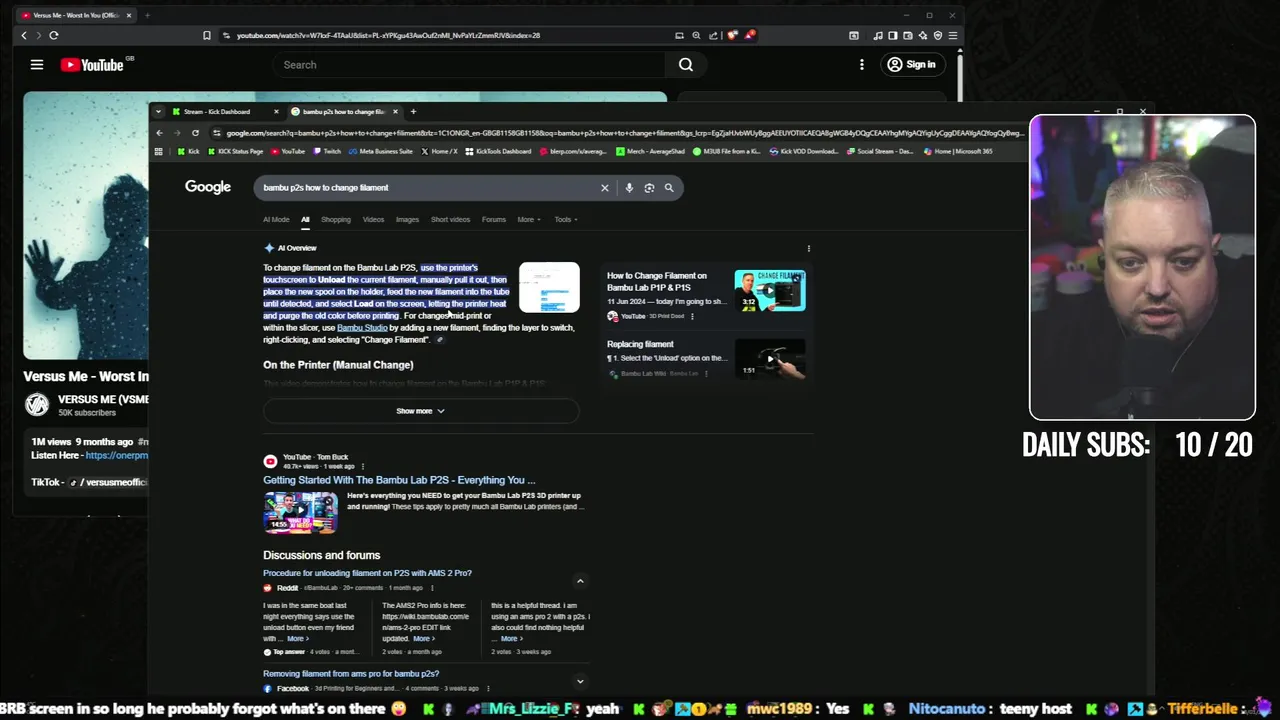1280x720 pixels.
Task: Expand More in the "helpful thread" answer
Action: (510, 639)
